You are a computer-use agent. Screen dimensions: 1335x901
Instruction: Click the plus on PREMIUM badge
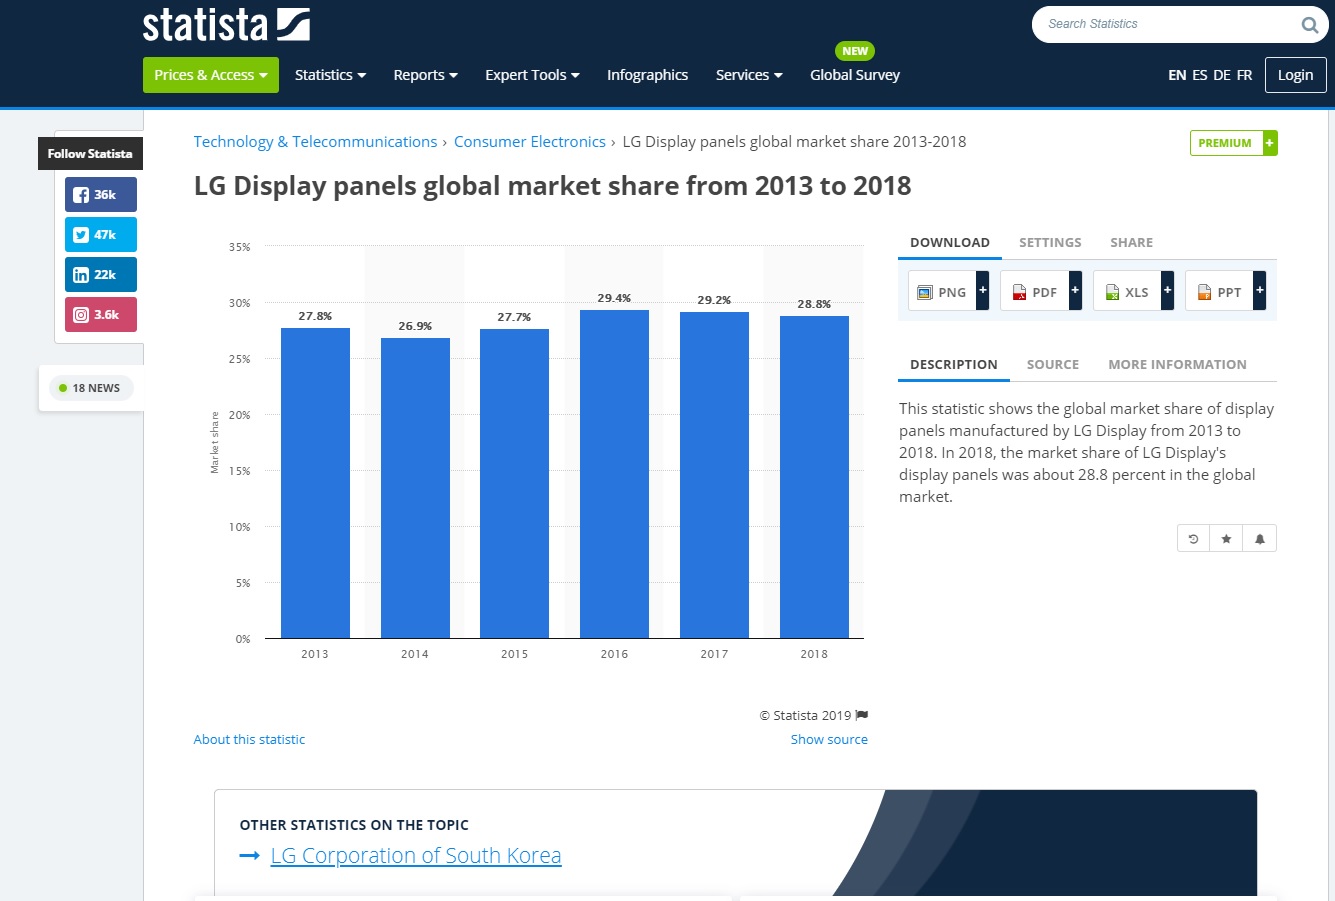(x=1270, y=143)
